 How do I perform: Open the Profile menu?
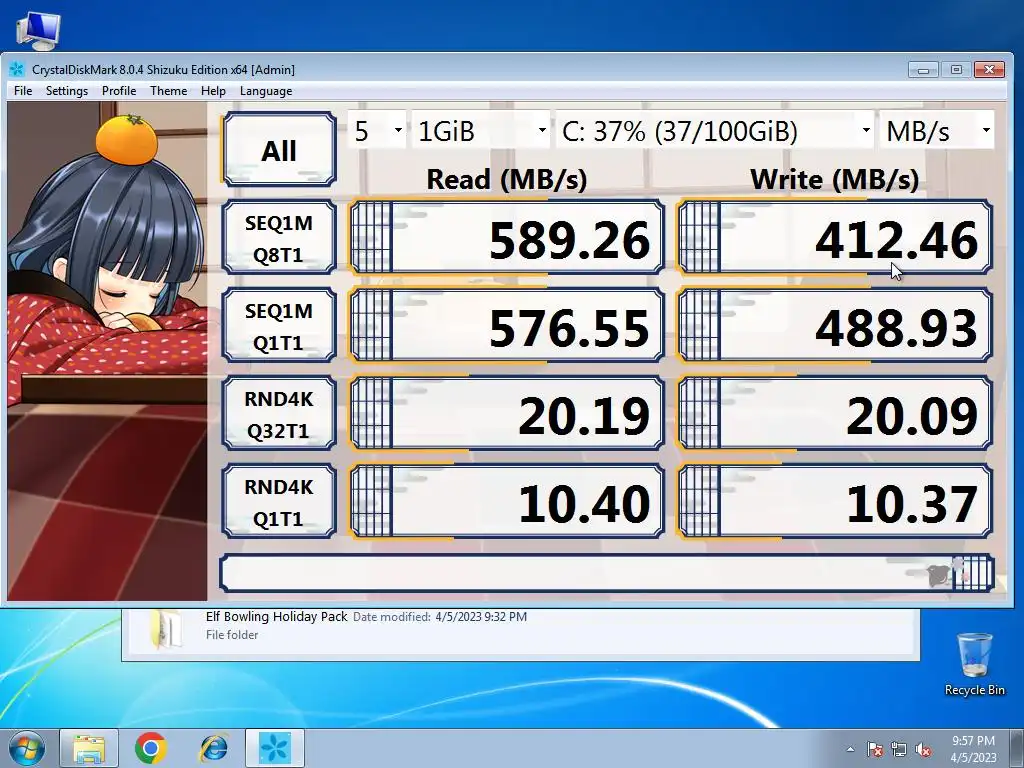pyautogui.click(x=119, y=91)
